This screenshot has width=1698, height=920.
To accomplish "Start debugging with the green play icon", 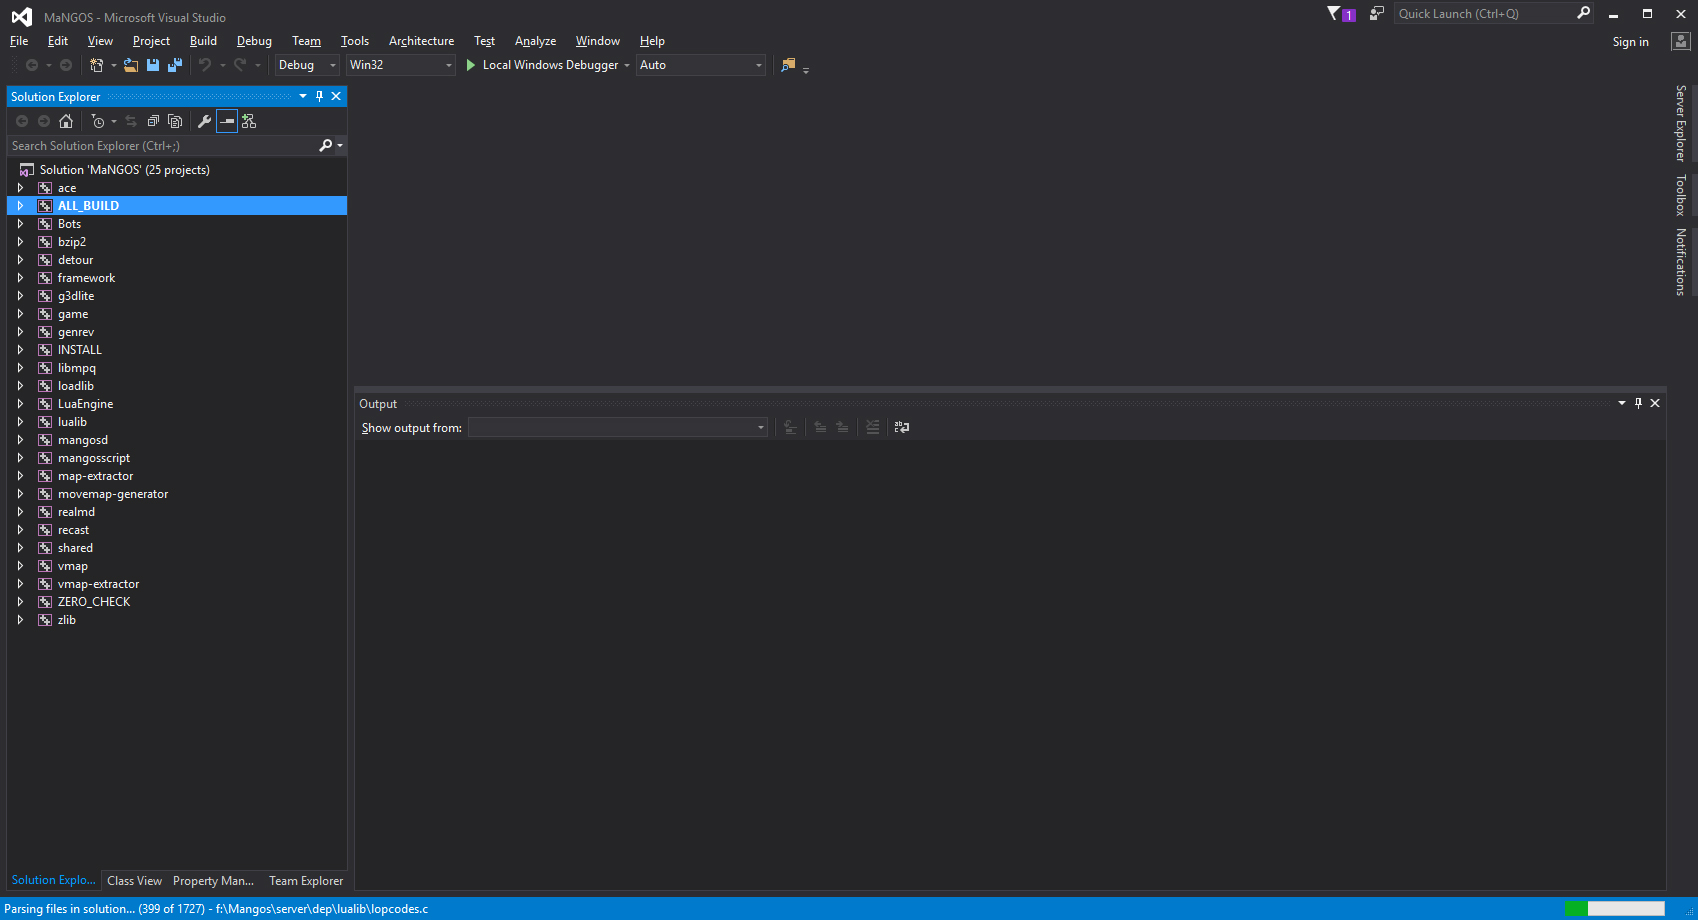I will pyautogui.click(x=471, y=65).
